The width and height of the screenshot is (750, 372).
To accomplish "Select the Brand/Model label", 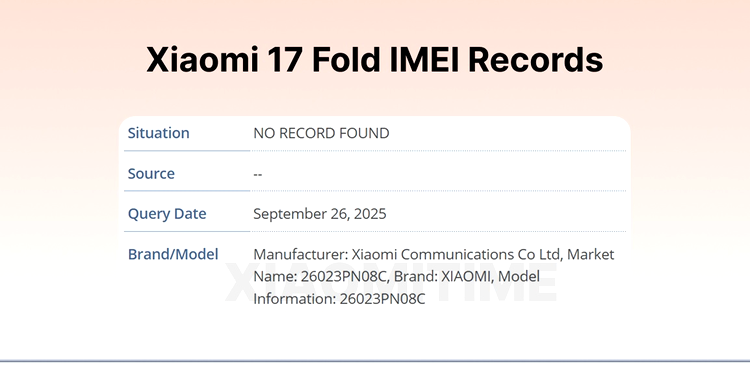I will [x=173, y=254].
